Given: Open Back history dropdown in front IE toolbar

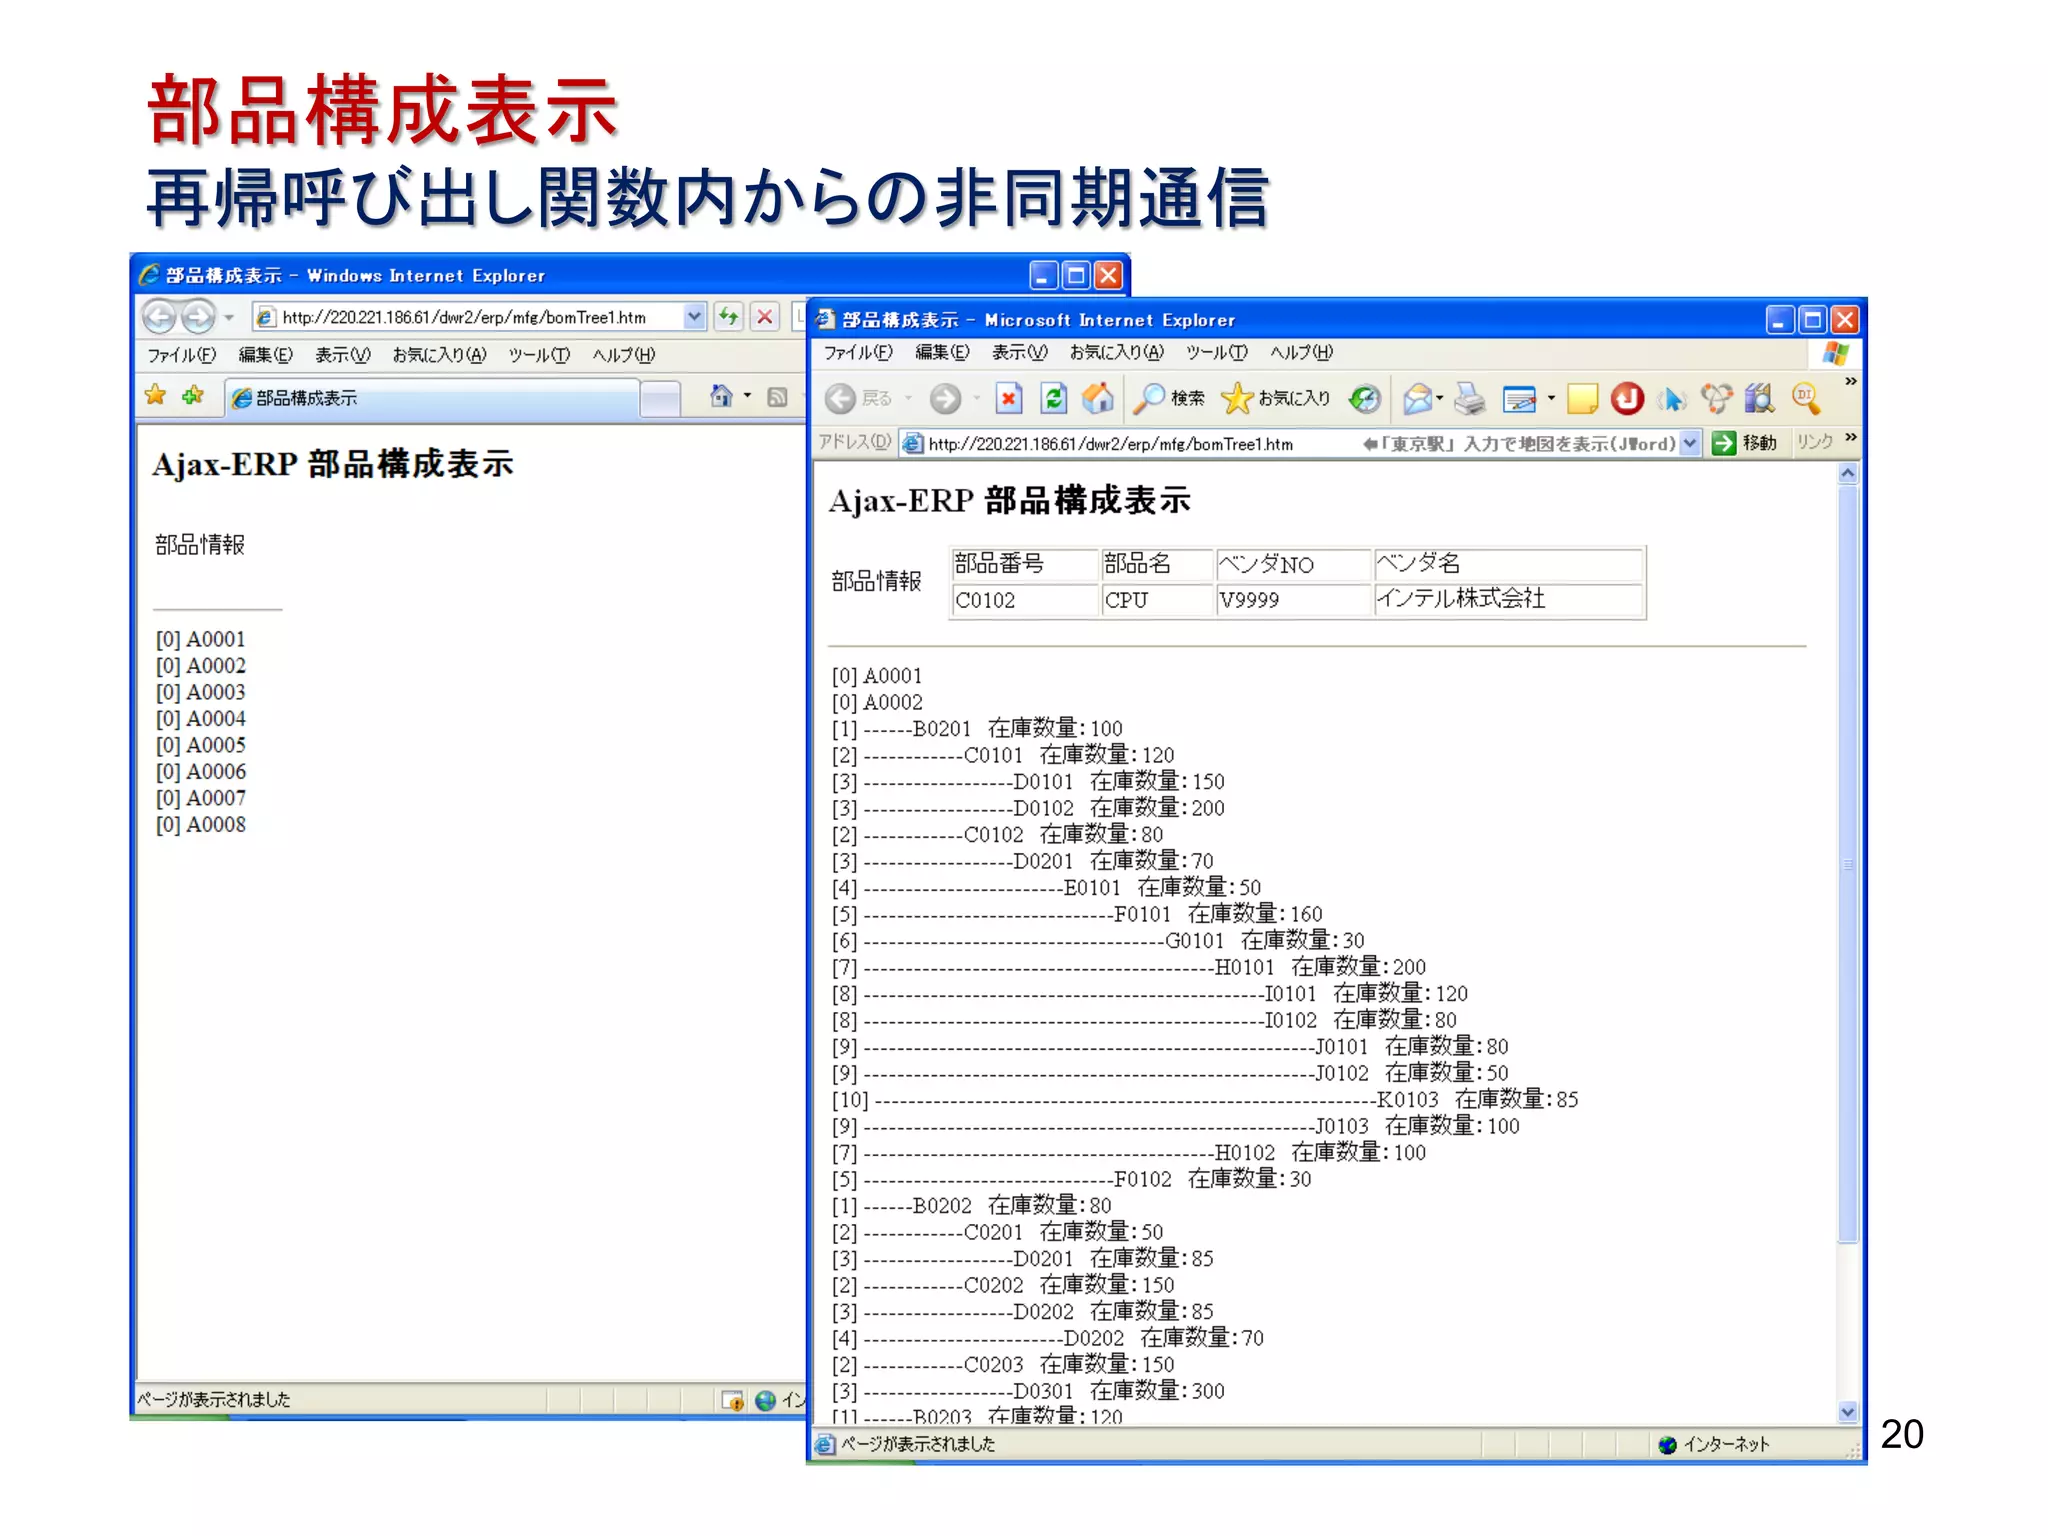Looking at the screenshot, I should tap(908, 399).
